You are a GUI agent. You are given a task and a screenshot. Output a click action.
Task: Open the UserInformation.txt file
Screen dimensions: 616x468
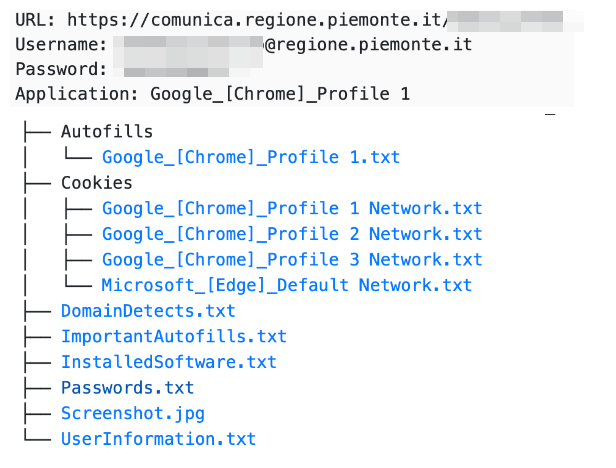(158, 439)
